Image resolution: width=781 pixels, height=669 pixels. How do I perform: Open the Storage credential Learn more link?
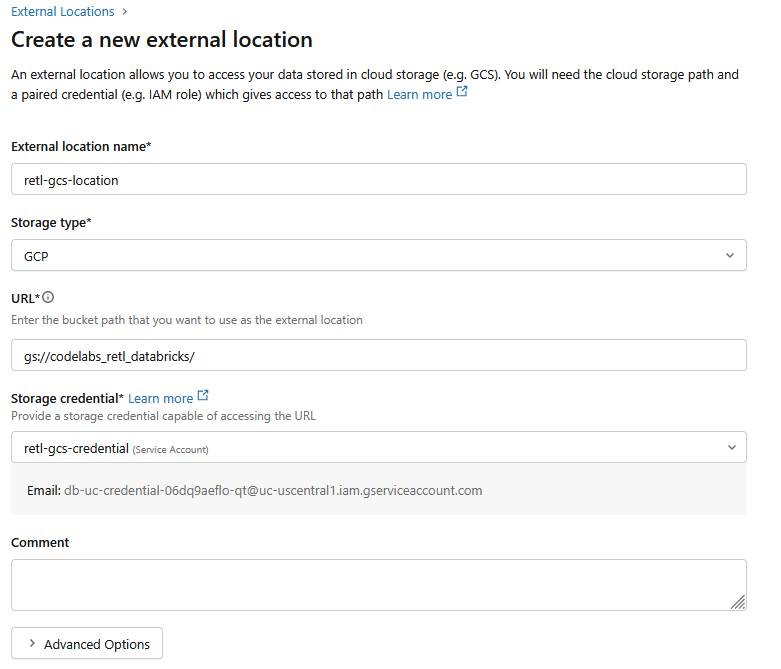click(160, 398)
